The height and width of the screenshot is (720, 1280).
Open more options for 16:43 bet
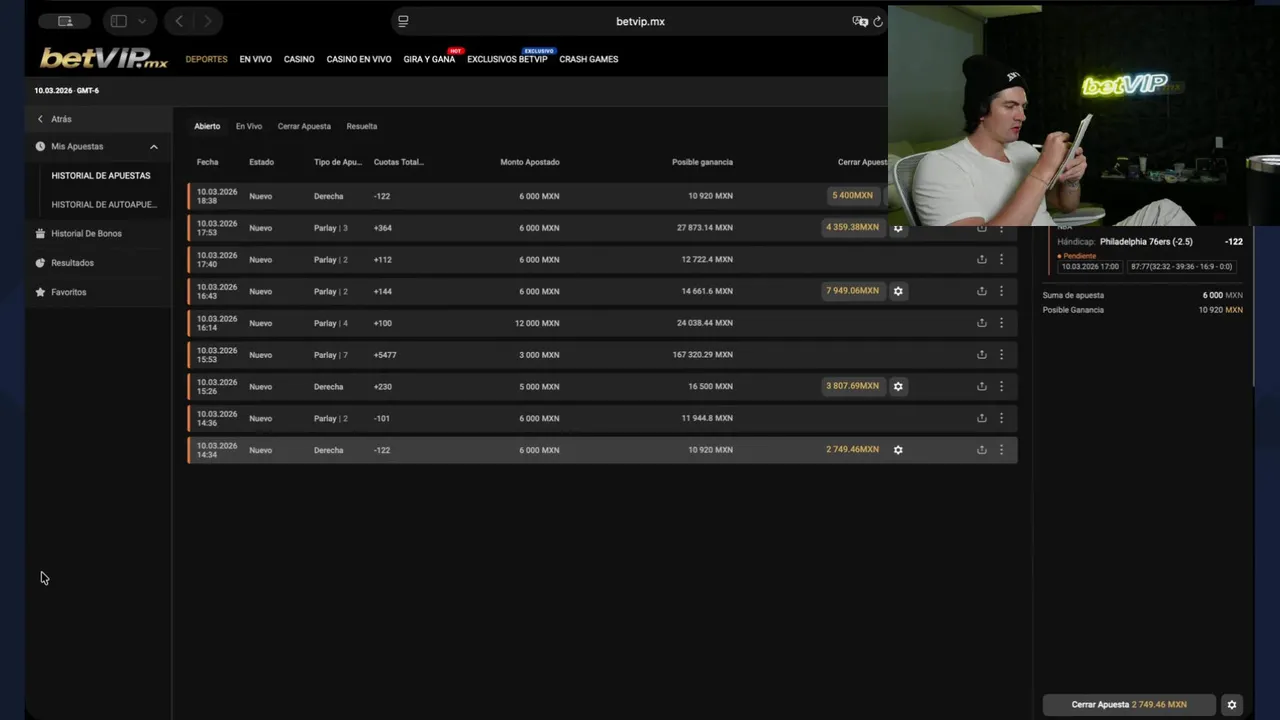[1001, 291]
